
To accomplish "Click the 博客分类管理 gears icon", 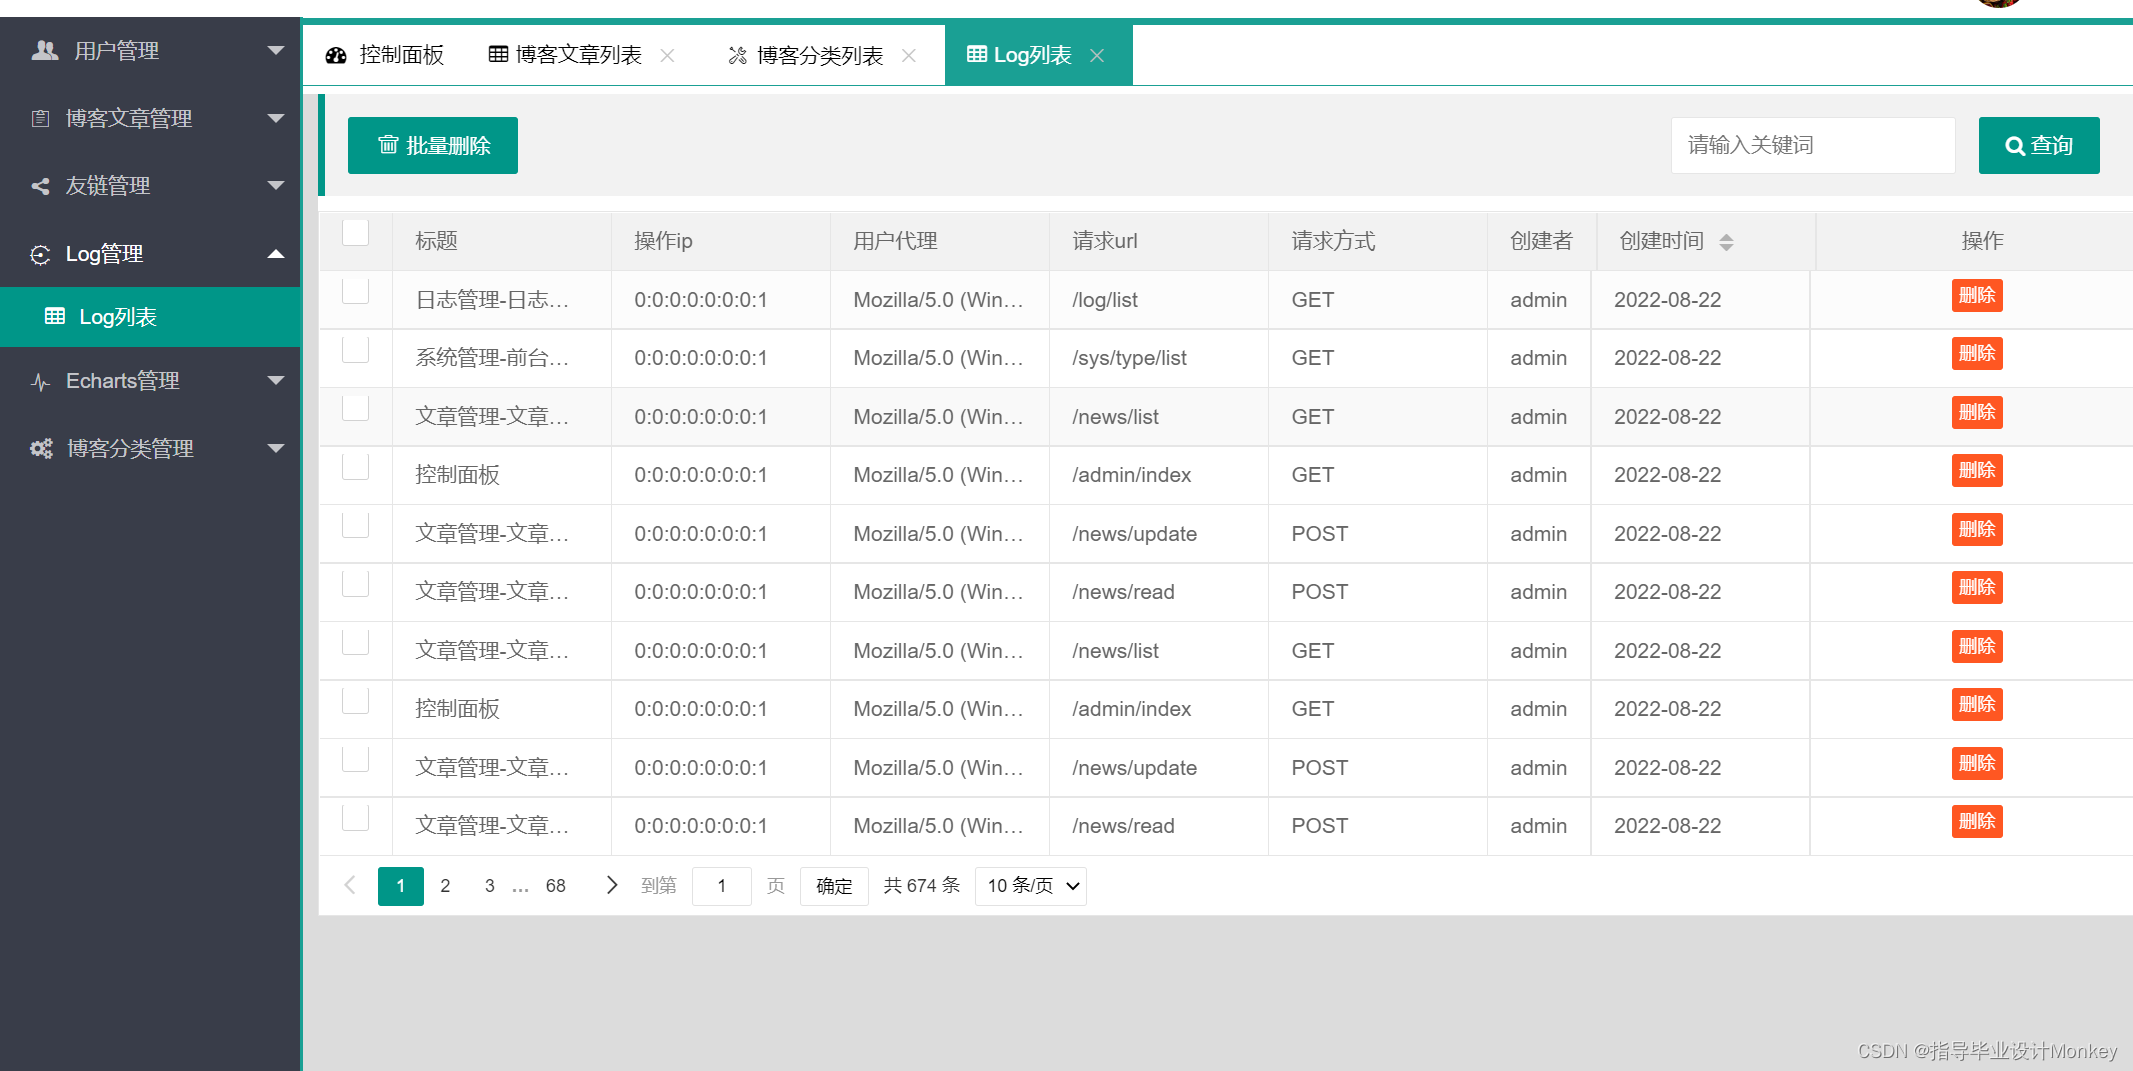I will [42, 449].
